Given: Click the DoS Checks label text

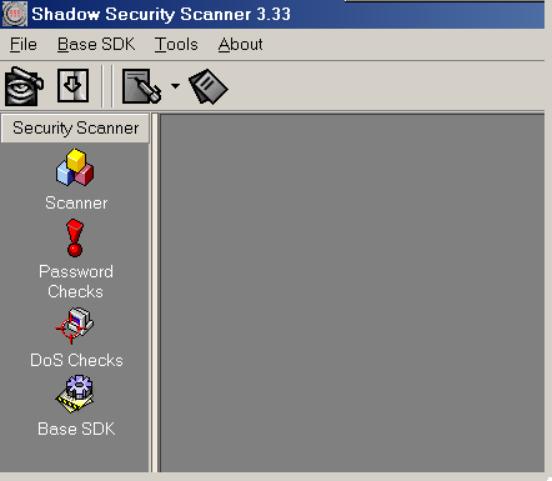Looking at the screenshot, I should 76,360.
